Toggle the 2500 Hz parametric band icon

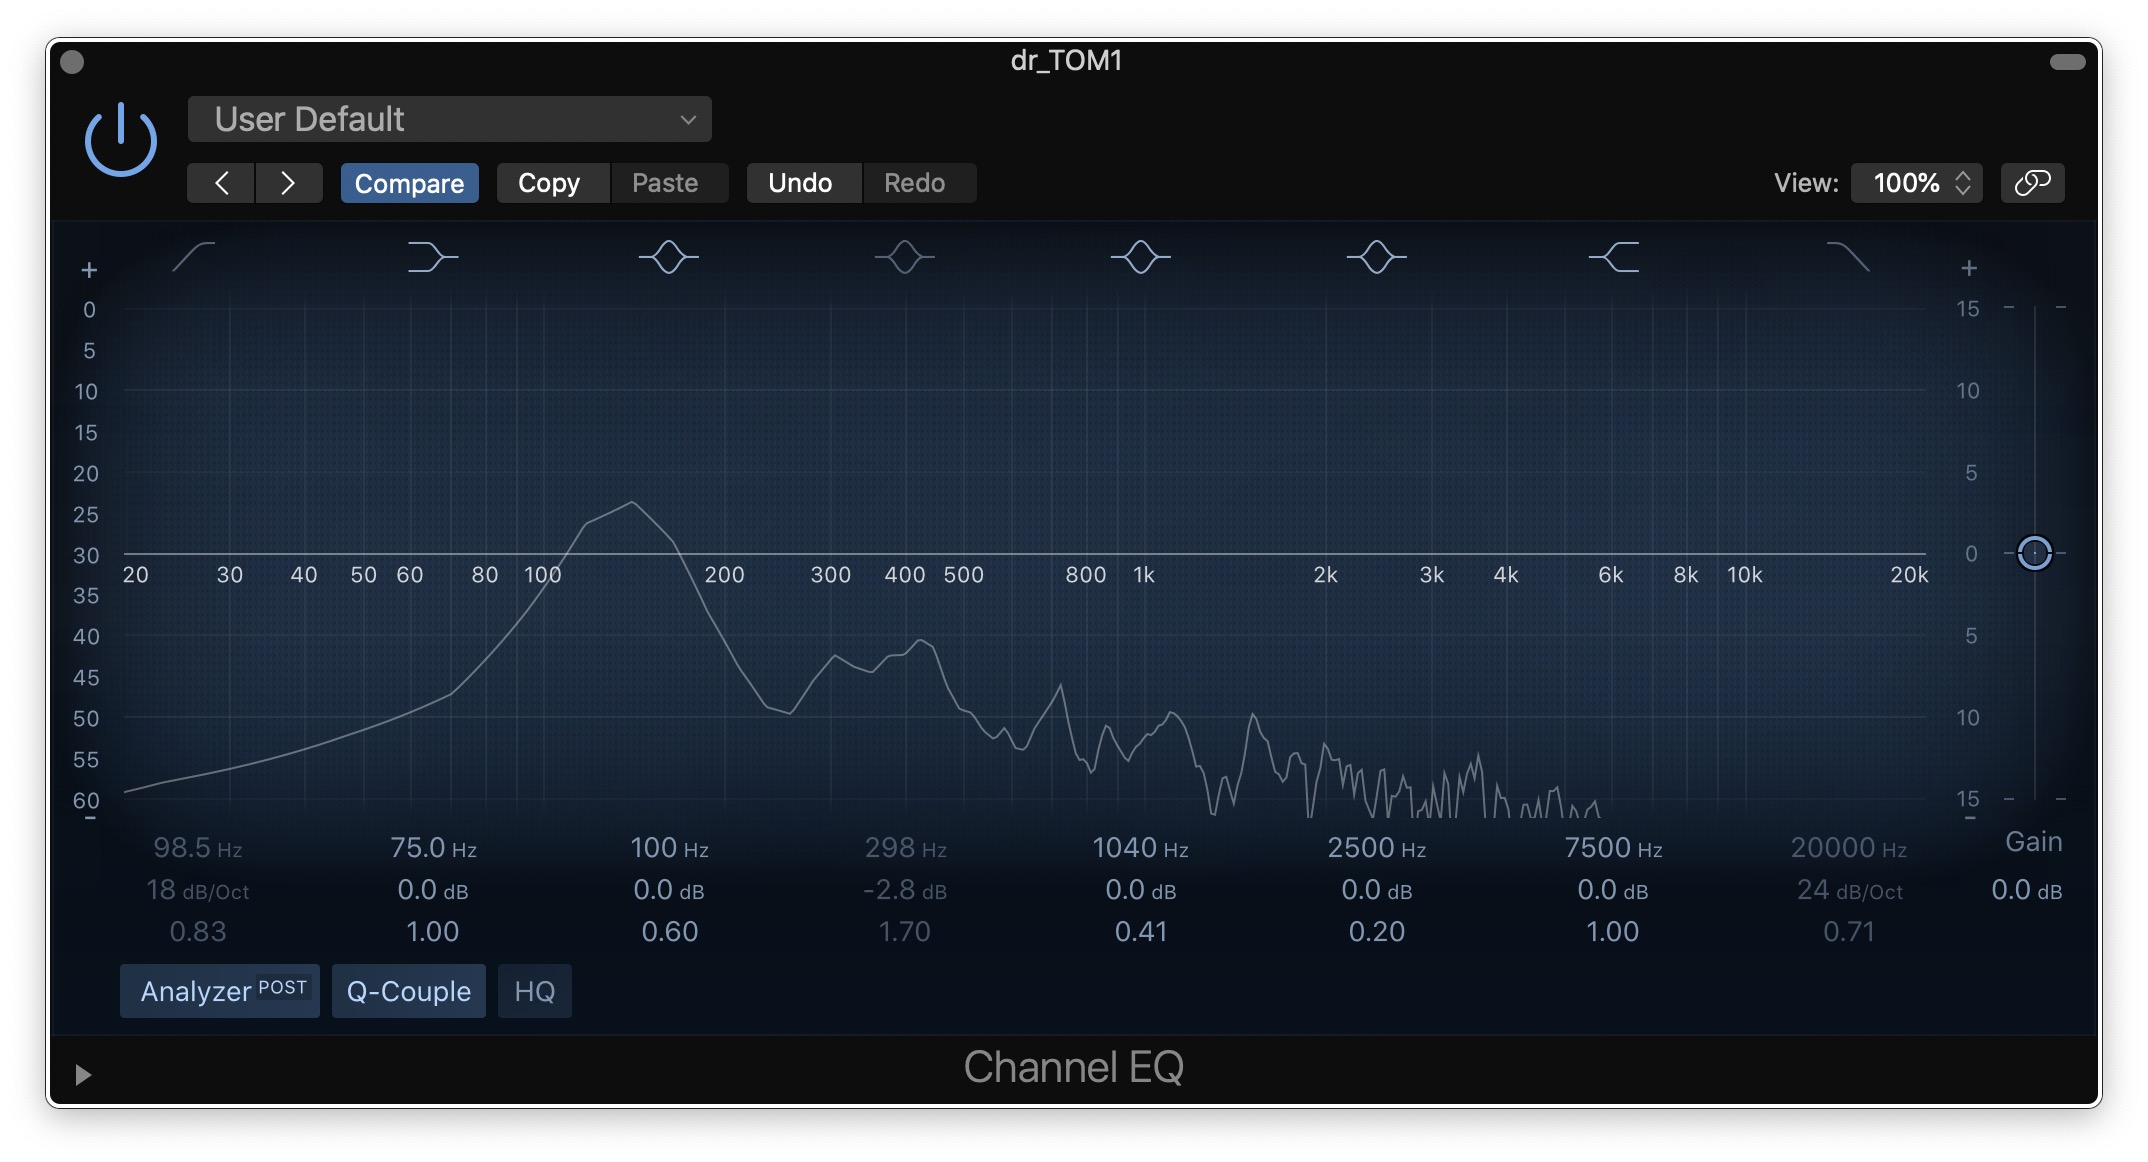[1376, 257]
